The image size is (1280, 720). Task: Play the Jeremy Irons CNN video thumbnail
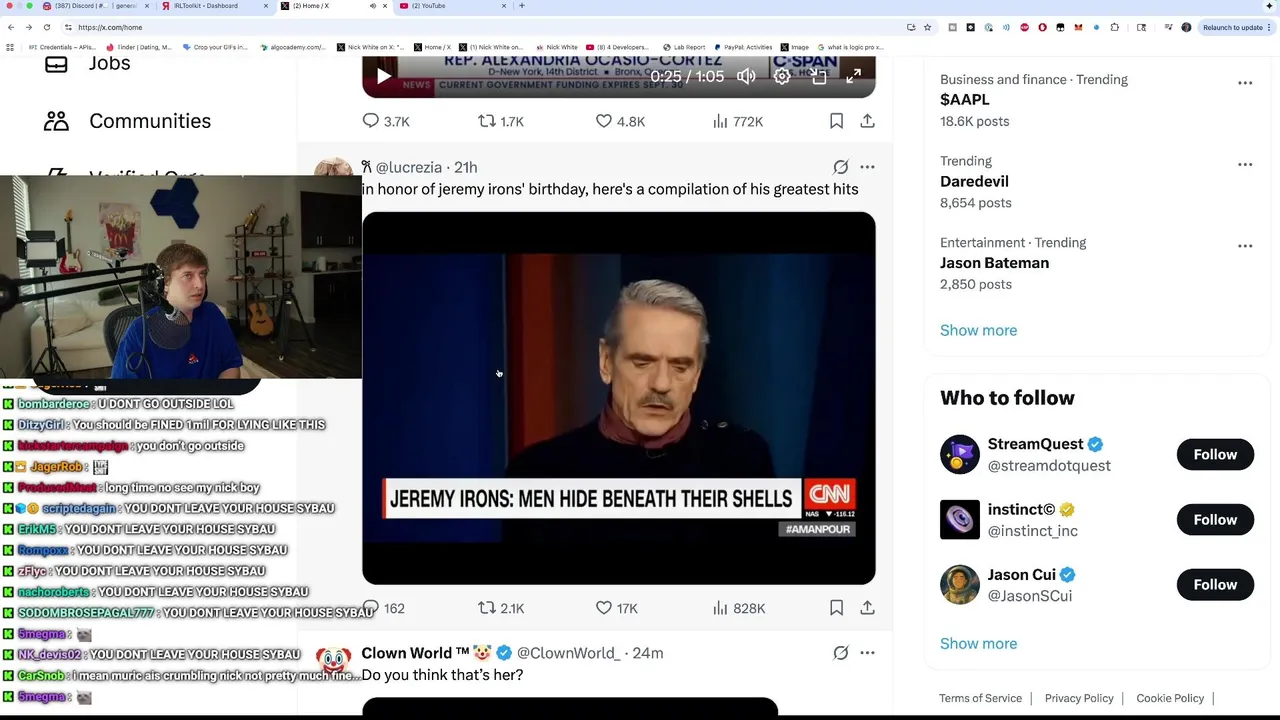tap(618, 398)
